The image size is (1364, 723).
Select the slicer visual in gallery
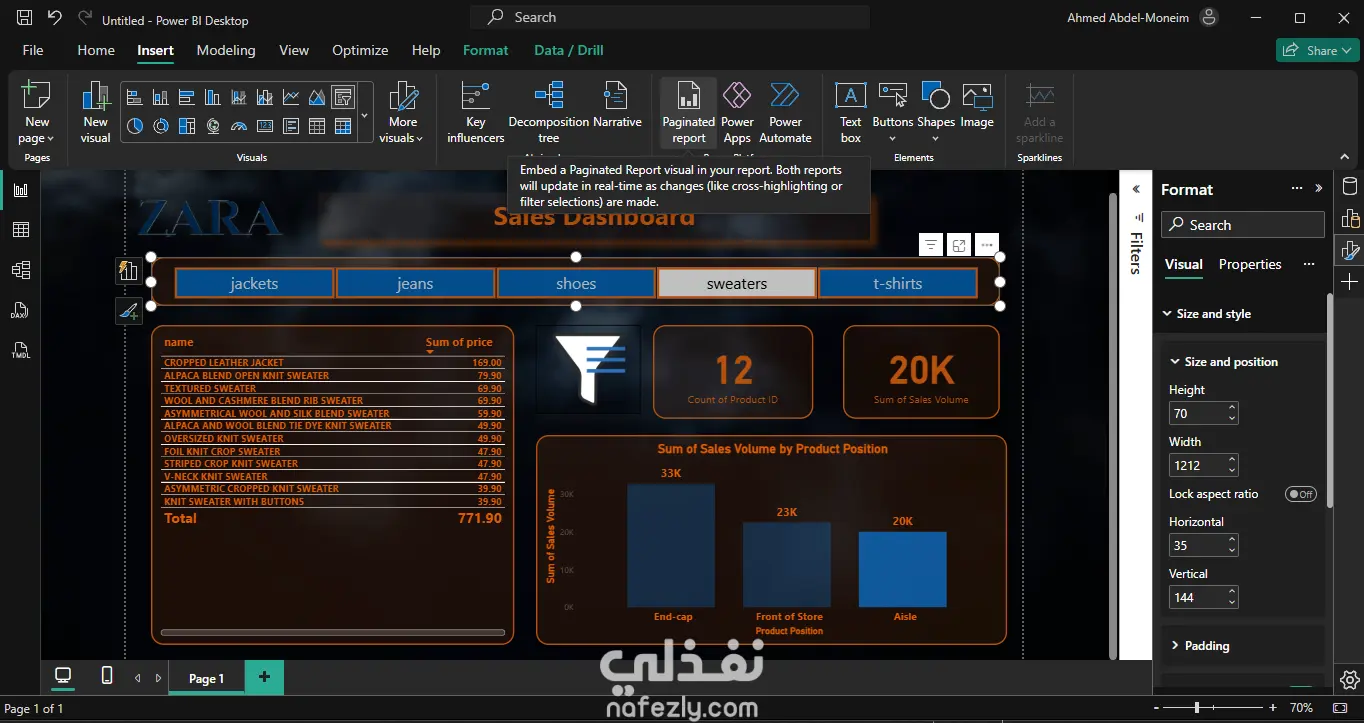tap(343, 97)
